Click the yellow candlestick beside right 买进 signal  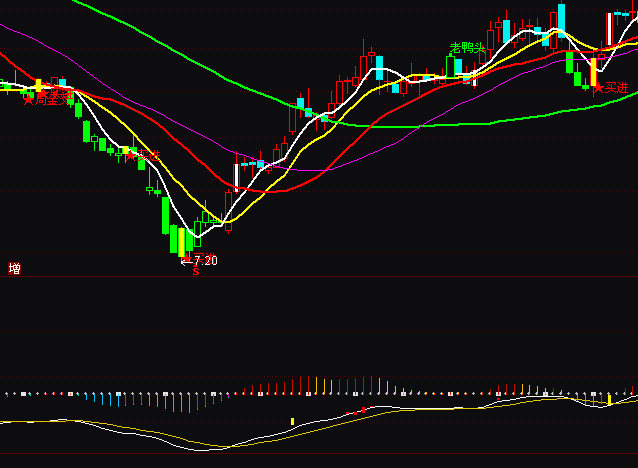(x=592, y=73)
